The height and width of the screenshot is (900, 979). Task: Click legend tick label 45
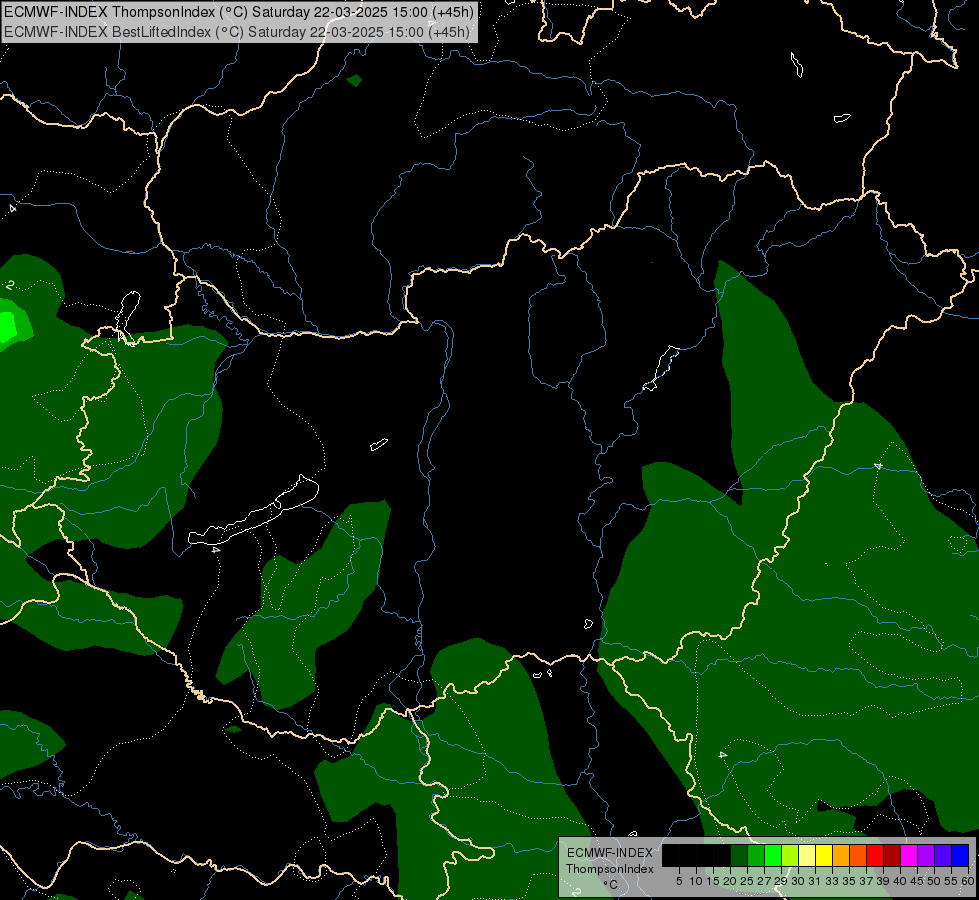pos(917,881)
